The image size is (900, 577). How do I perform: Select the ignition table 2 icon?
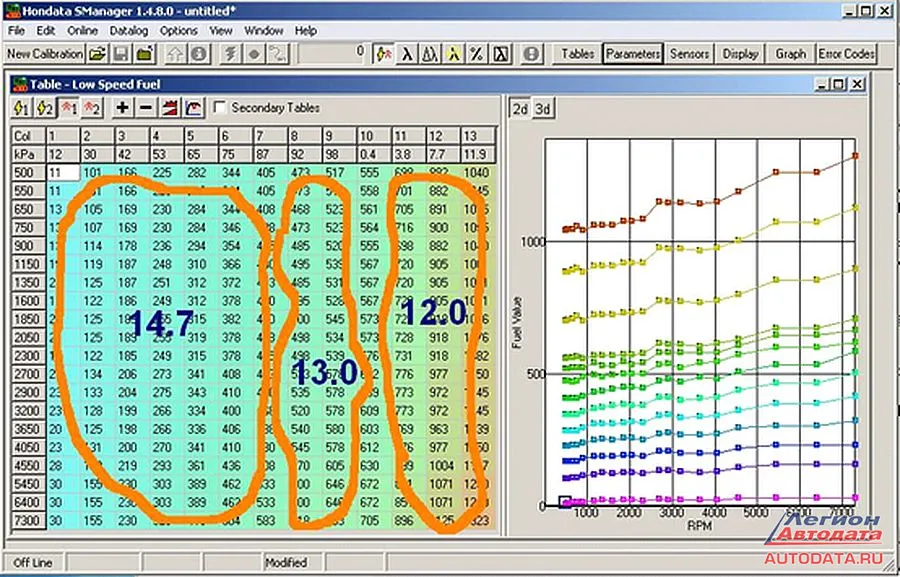pyautogui.click(x=45, y=107)
